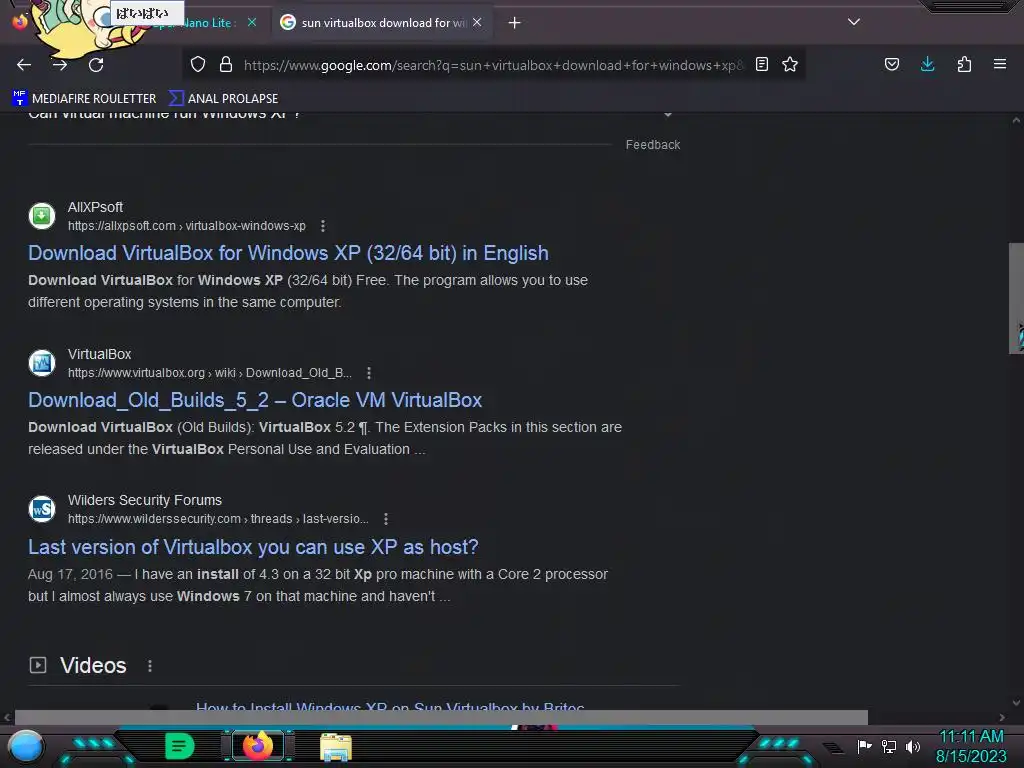Open the Action Center flag icon

coord(864,746)
